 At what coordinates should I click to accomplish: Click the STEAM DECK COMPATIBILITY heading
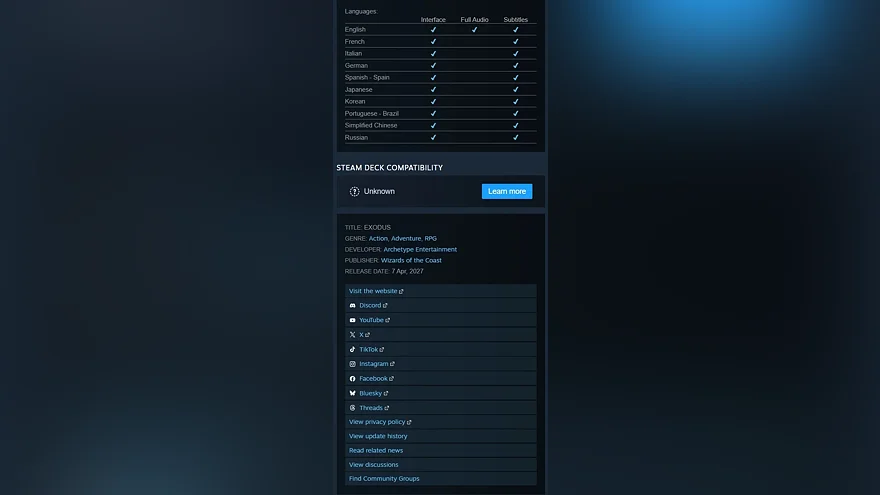(389, 168)
